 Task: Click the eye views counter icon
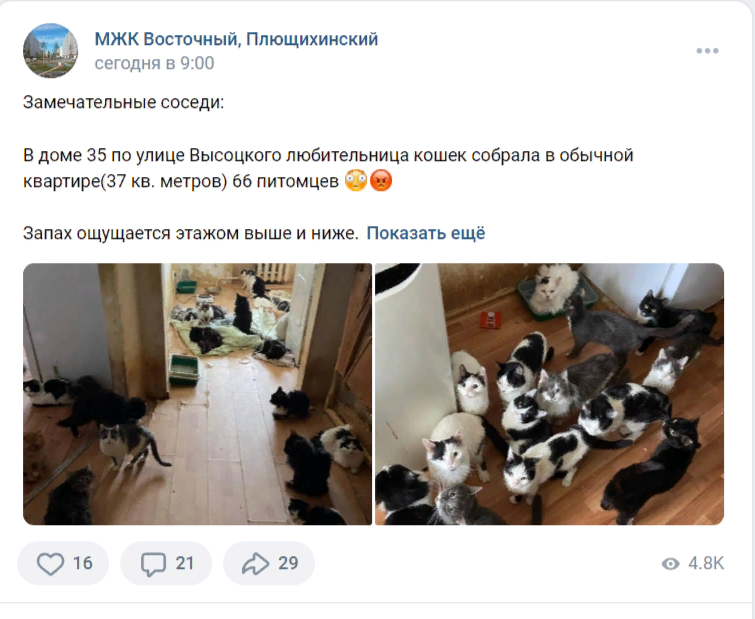click(670, 563)
